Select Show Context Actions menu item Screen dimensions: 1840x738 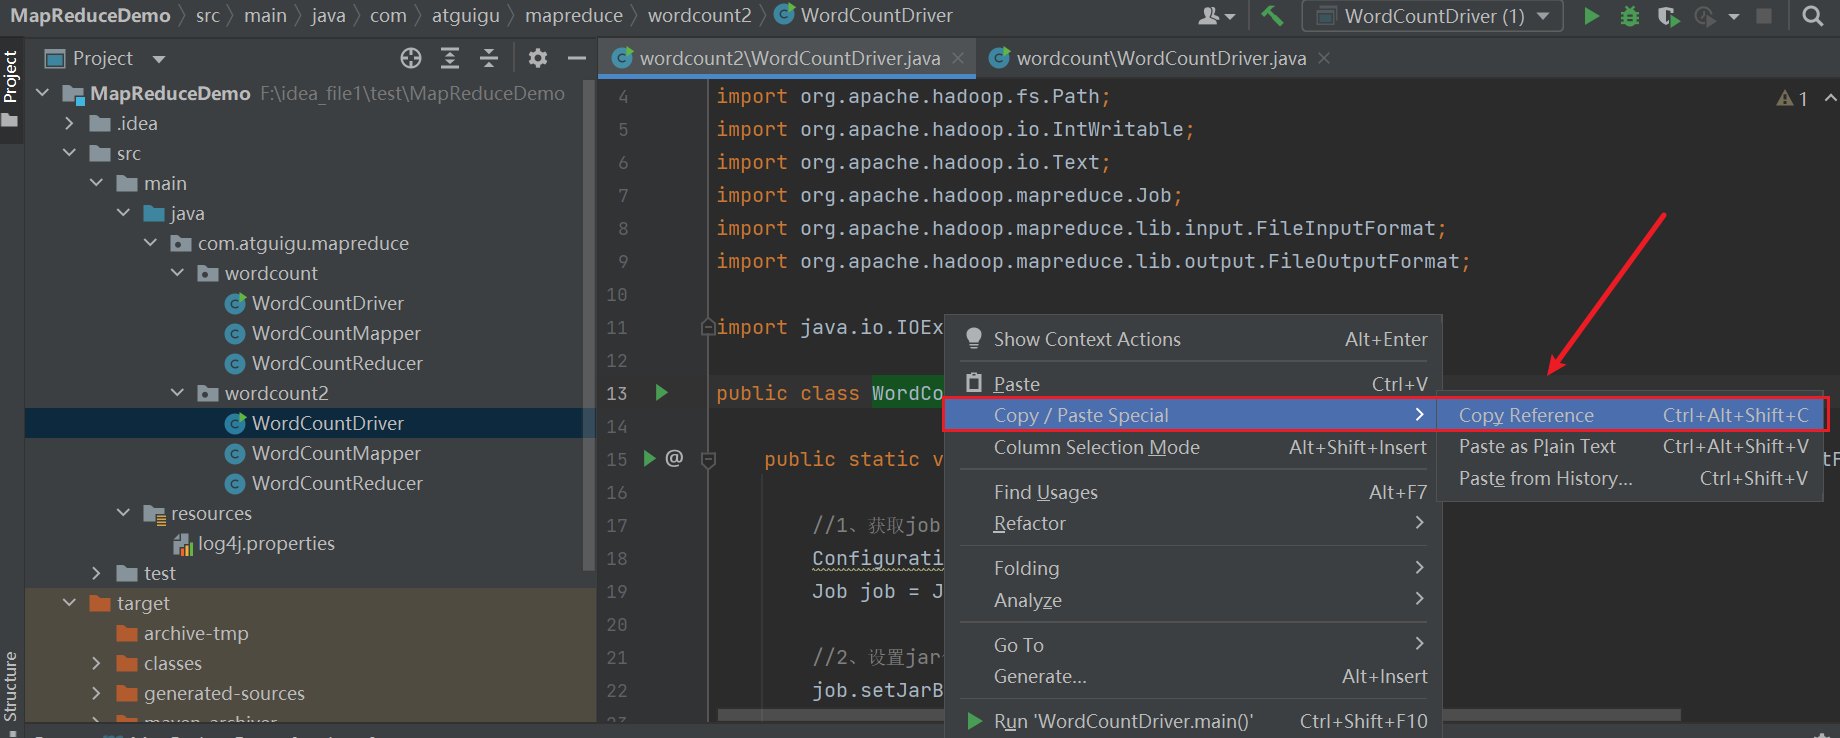(1194, 339)
